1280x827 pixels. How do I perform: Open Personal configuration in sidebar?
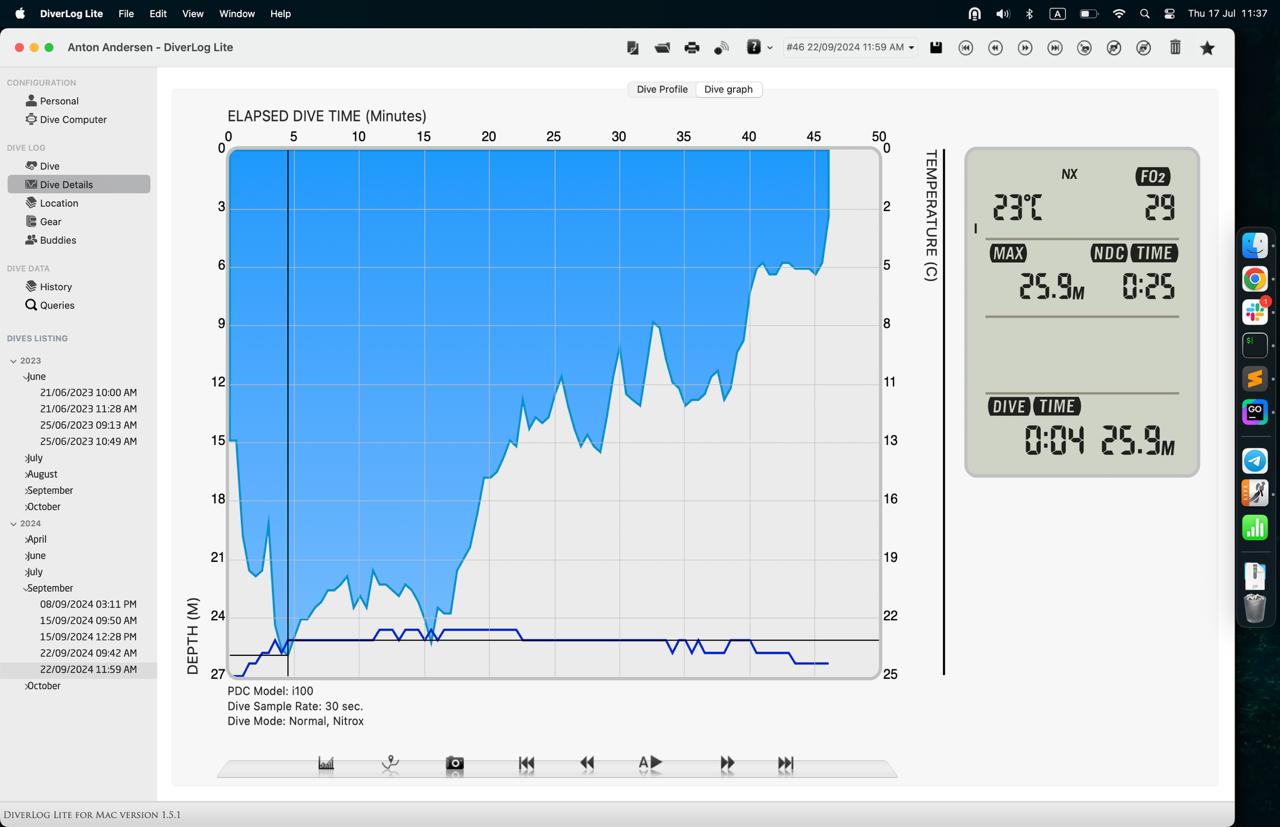(x=59, y=101)
